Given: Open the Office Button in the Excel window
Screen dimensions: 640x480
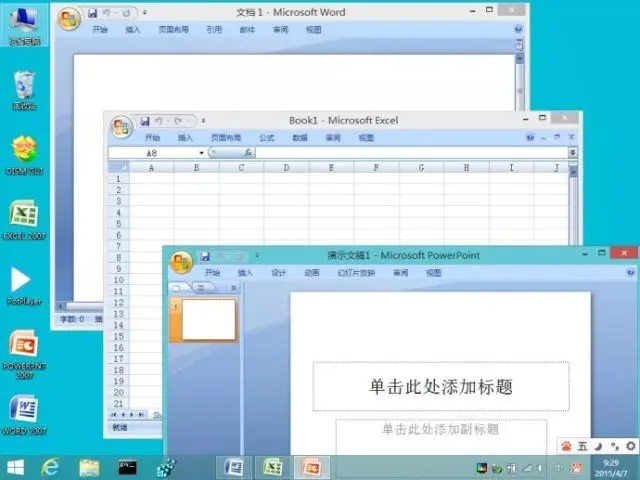Looking at the screenshot, I should click(121, 127).
